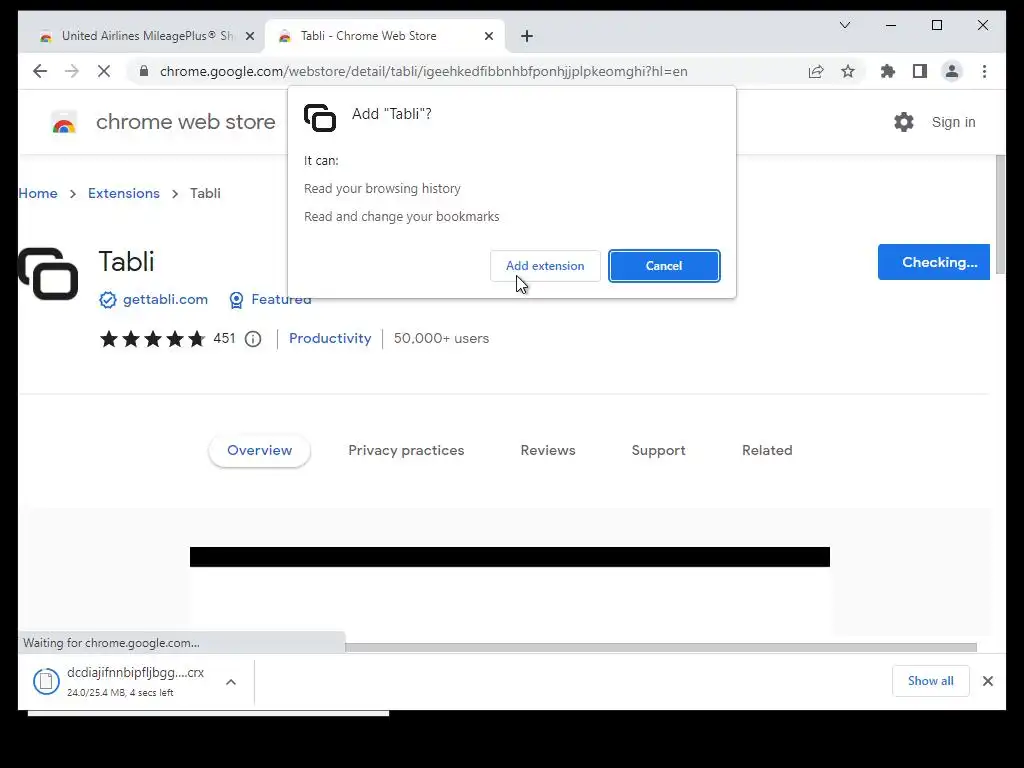Click the 451 ratings count
Viewport: 1024px width, 768px height.
click(x=224, y=338)
